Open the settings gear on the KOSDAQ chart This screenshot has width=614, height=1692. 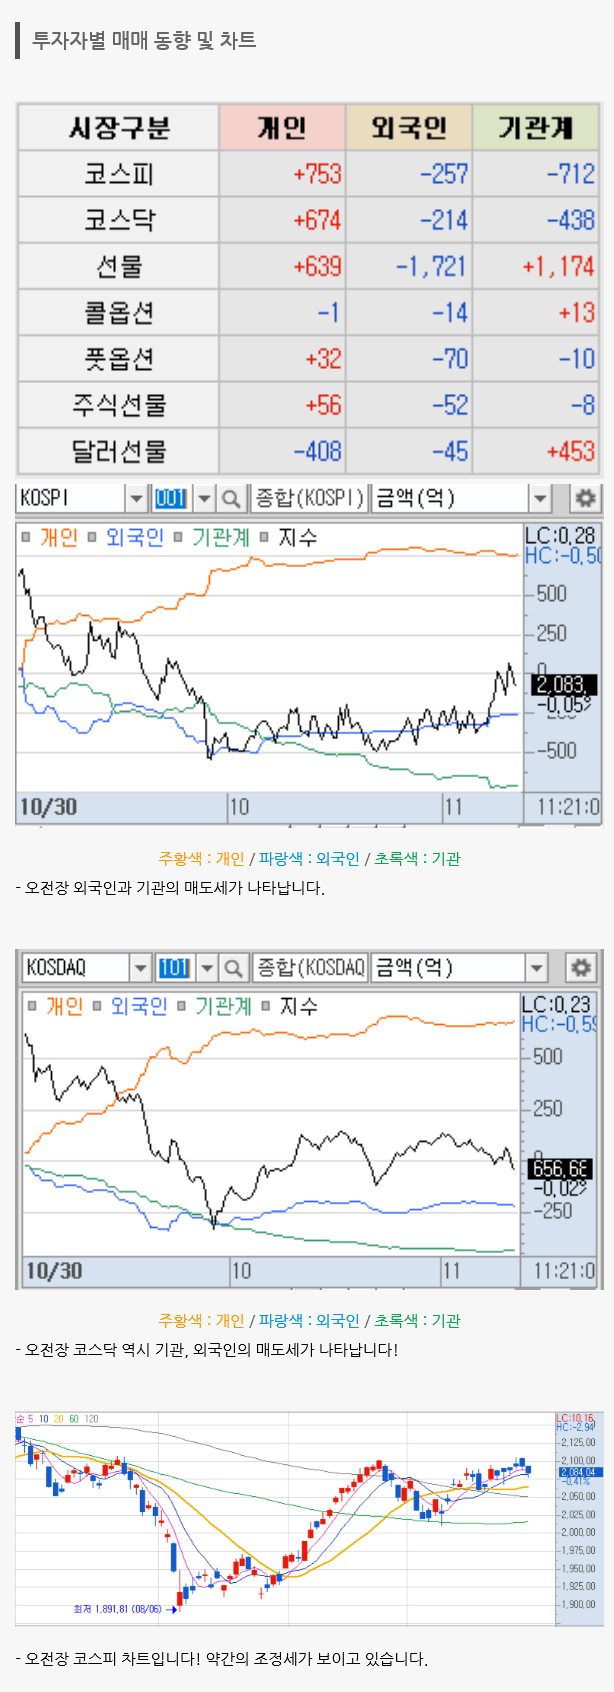(581, 967)
